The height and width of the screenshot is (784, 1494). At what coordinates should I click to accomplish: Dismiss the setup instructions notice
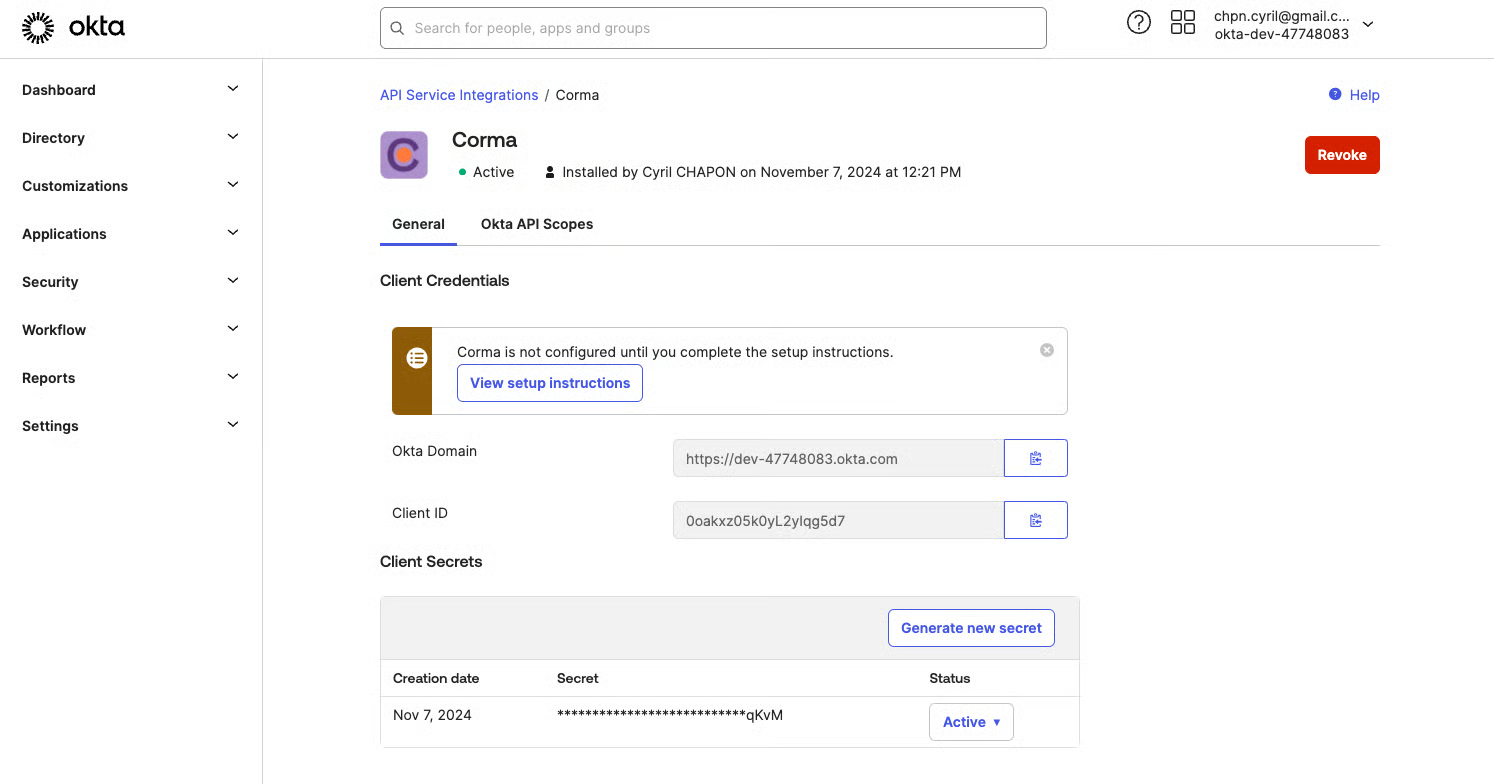1046,350
